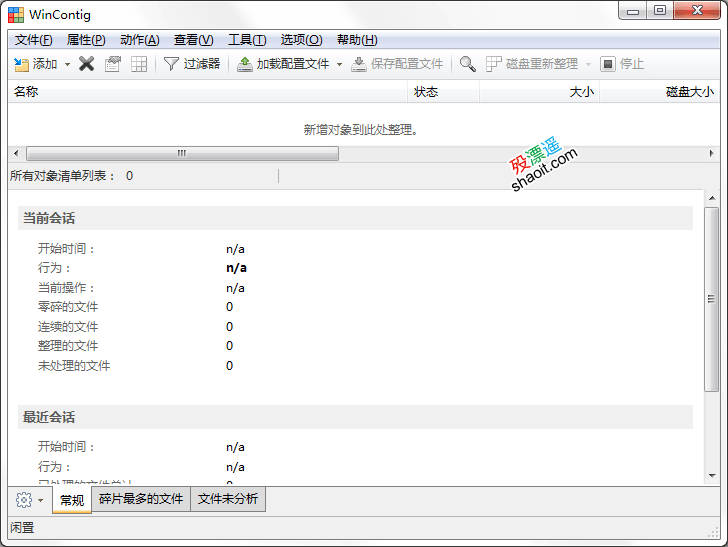Open the 文件(F) menu
Viewport: 728px width, 547px height.
tap(33, 40)
